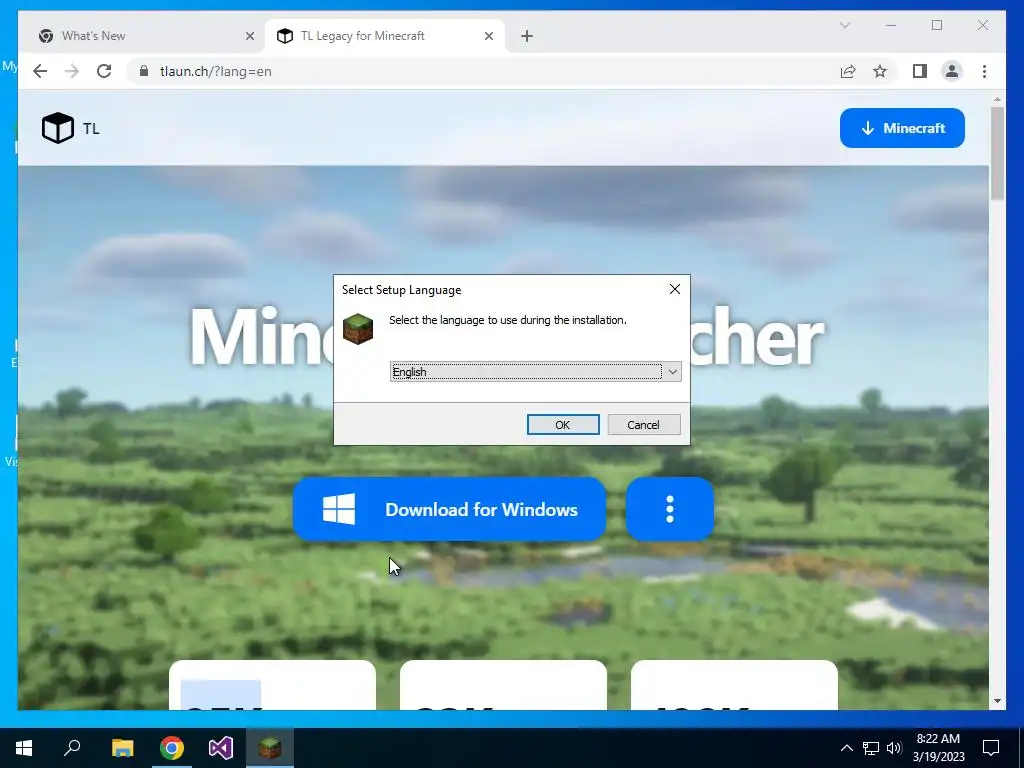Open the Windows Start menu
The width and height of the screenshot is (1024, 768).
click(24, 748)
